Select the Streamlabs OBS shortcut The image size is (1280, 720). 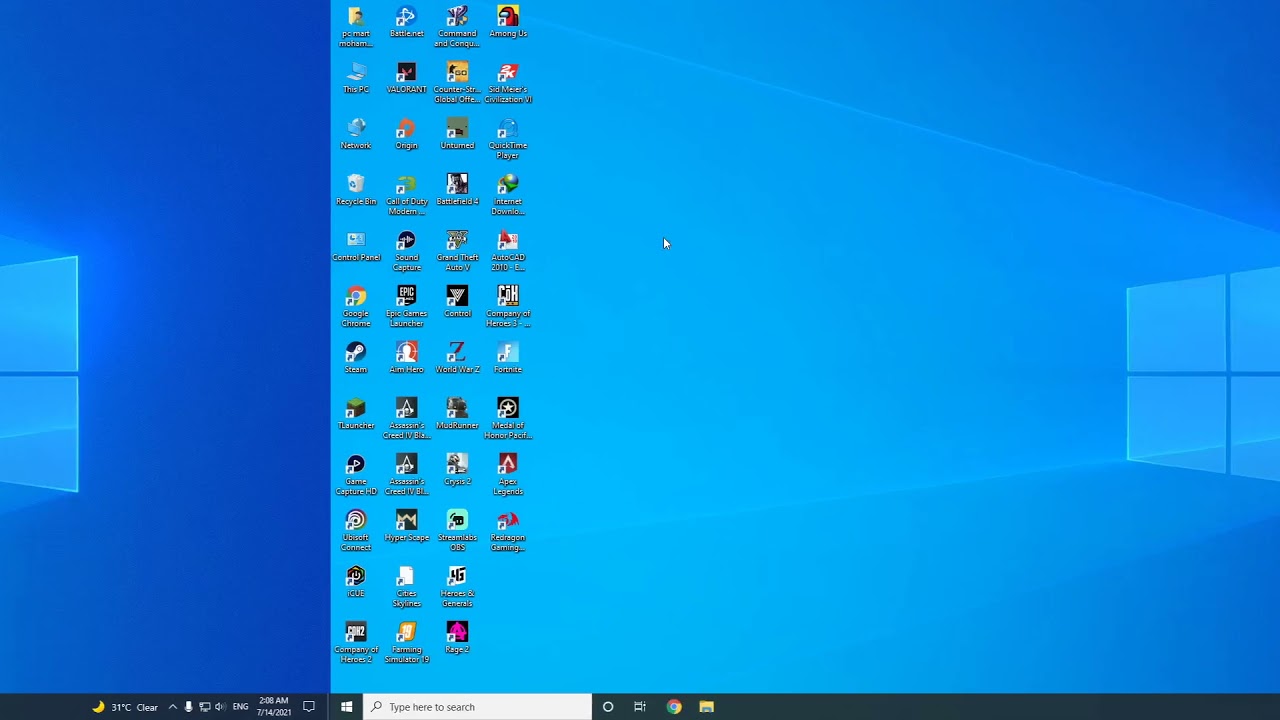[457, 531]
